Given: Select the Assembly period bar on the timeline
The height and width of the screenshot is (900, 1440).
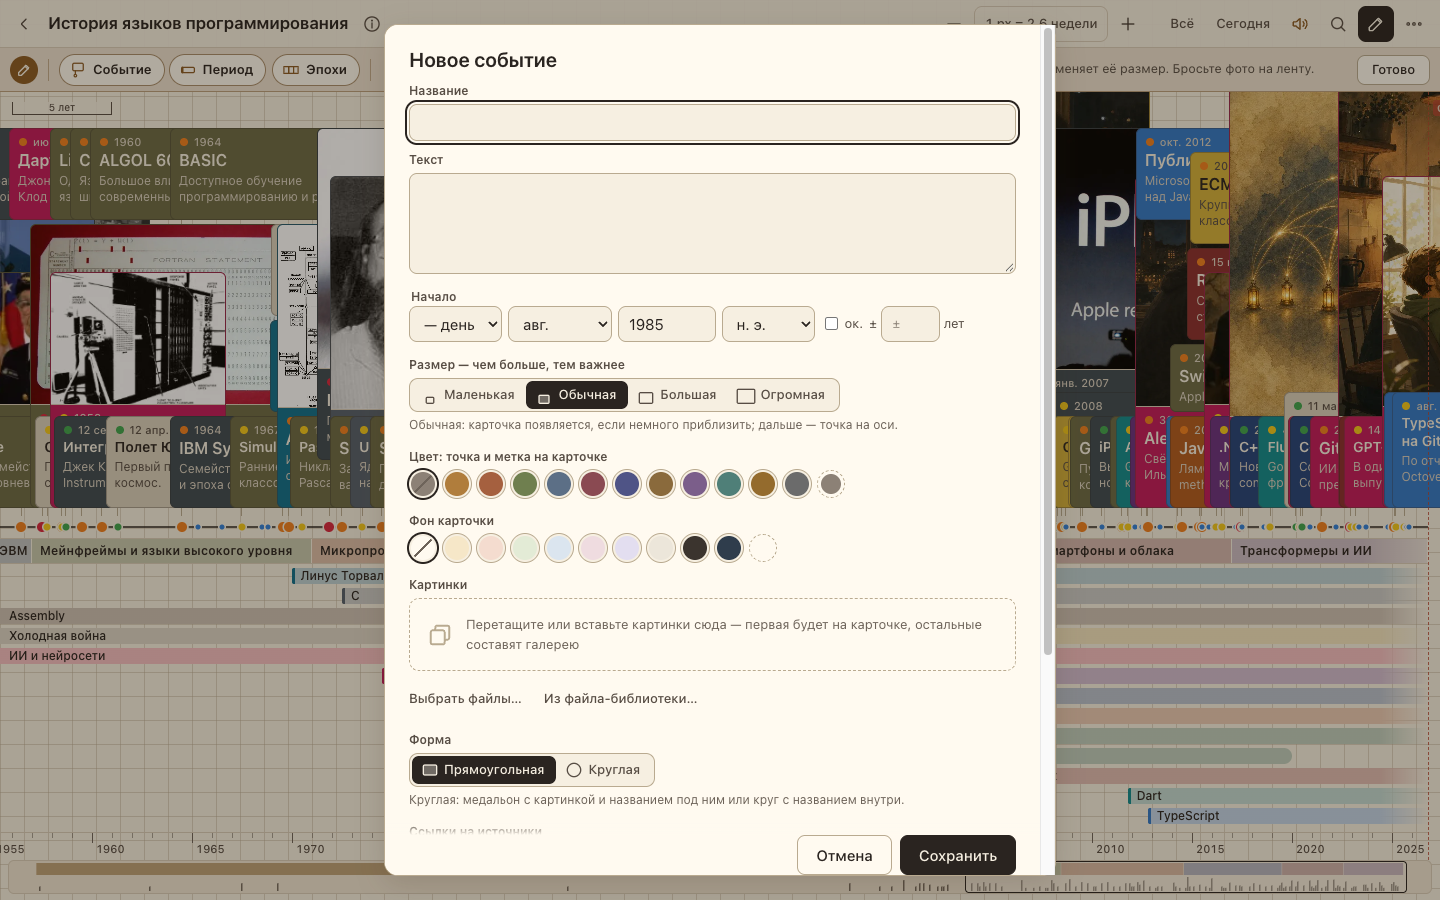Looking at the screenshot, I should click(x=192, y=616).
